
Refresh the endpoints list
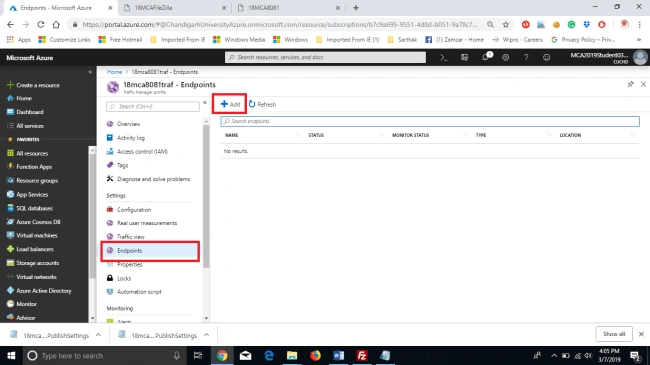[262, 104]
